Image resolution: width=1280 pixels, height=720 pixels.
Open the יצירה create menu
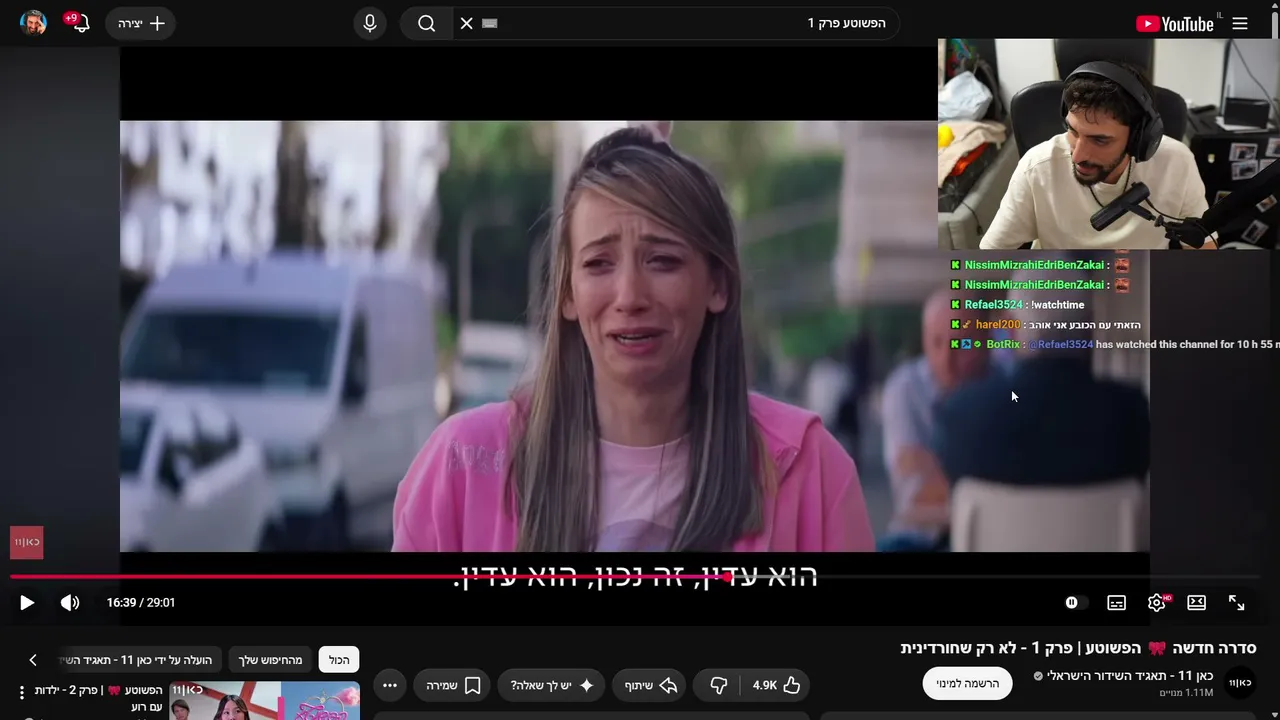coord(141,23)
